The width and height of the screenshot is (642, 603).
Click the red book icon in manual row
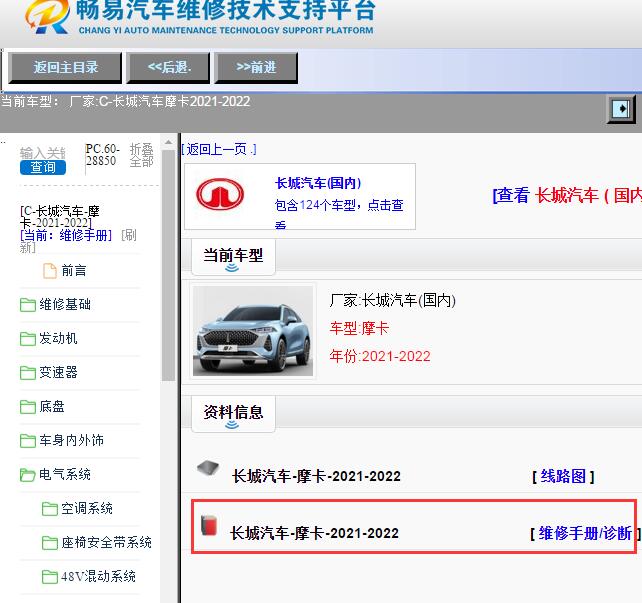[x=209, y=526]
